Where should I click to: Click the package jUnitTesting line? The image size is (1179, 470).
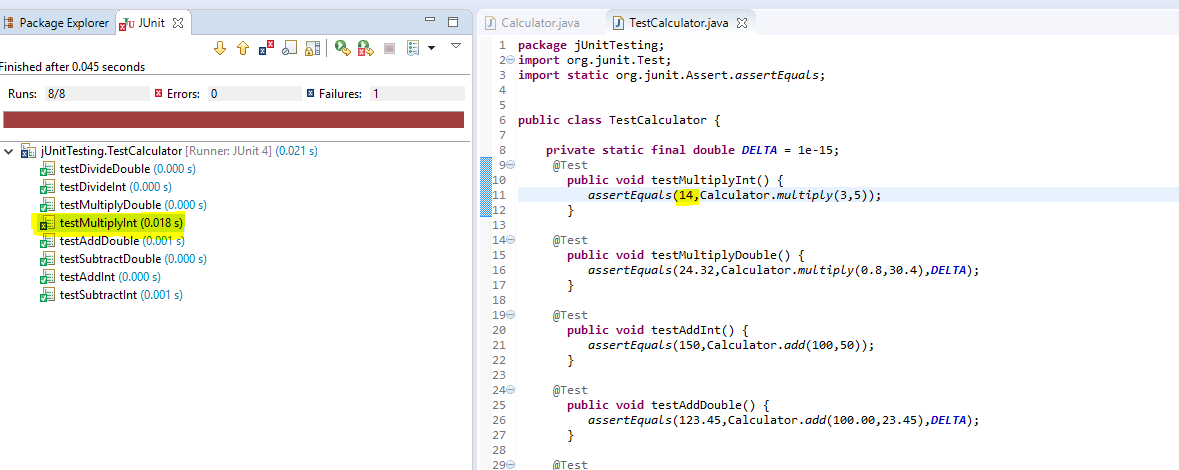point(591,45)
